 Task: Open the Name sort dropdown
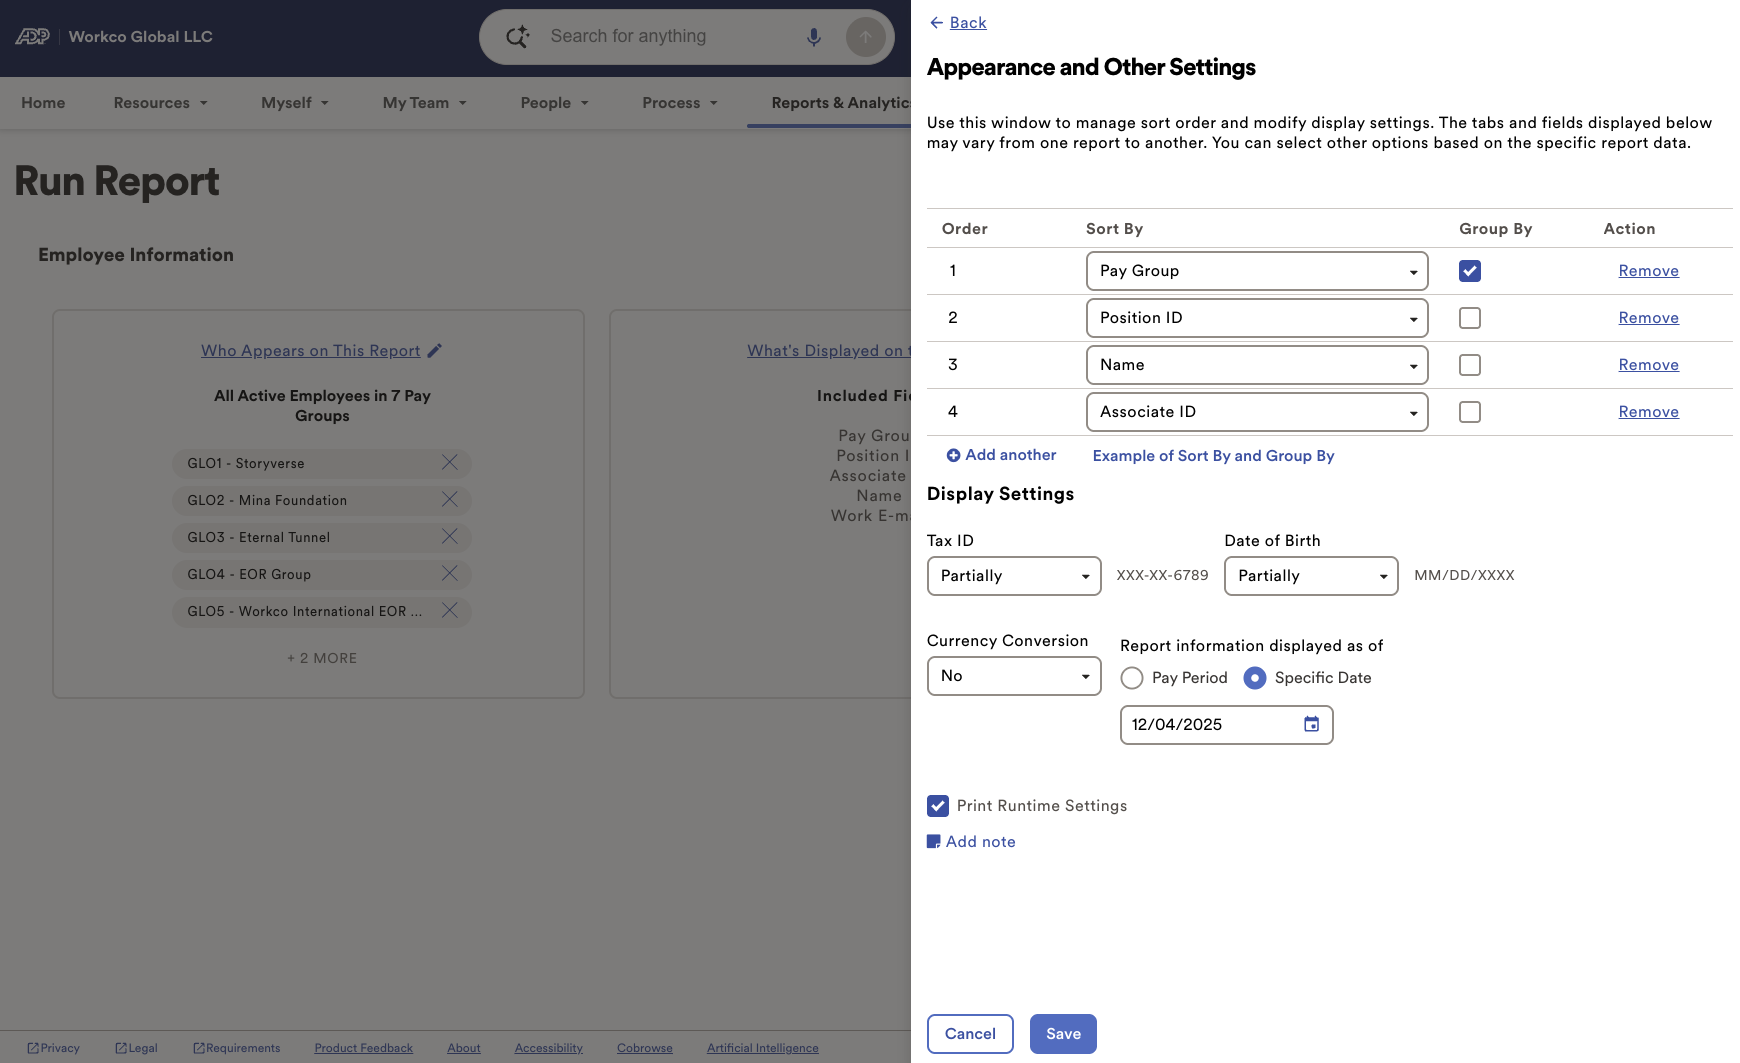pyautogui.click(x=1257, y=365)
